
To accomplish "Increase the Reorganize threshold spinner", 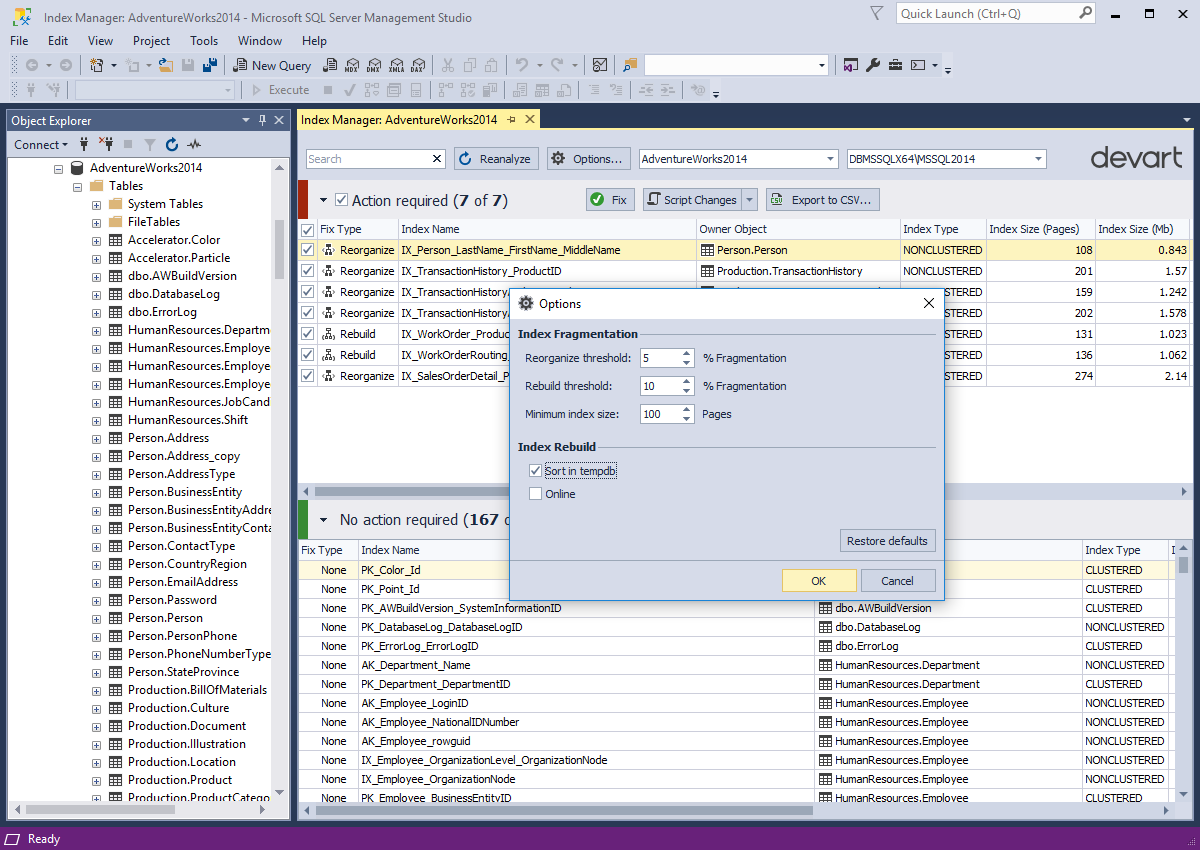I will click(687, 353).
